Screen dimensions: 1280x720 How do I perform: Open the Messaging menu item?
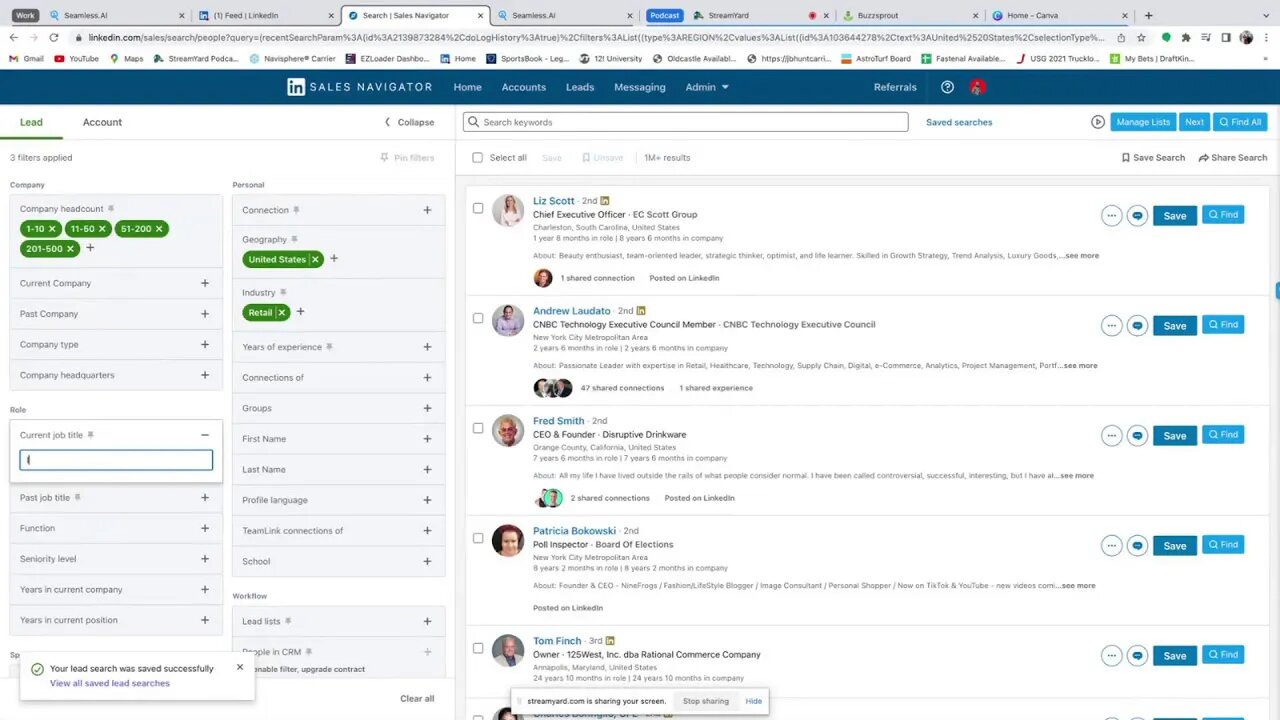pyautogui.click(x=640, y=87)
